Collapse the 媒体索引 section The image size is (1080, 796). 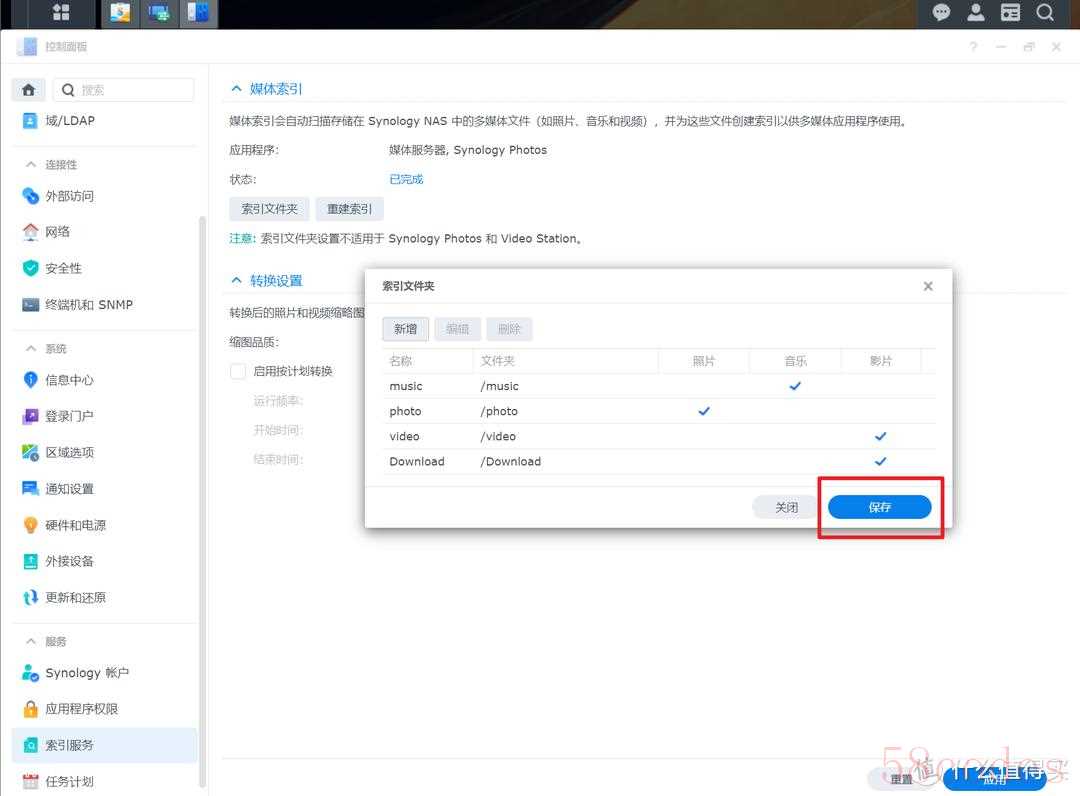point(236,88)
